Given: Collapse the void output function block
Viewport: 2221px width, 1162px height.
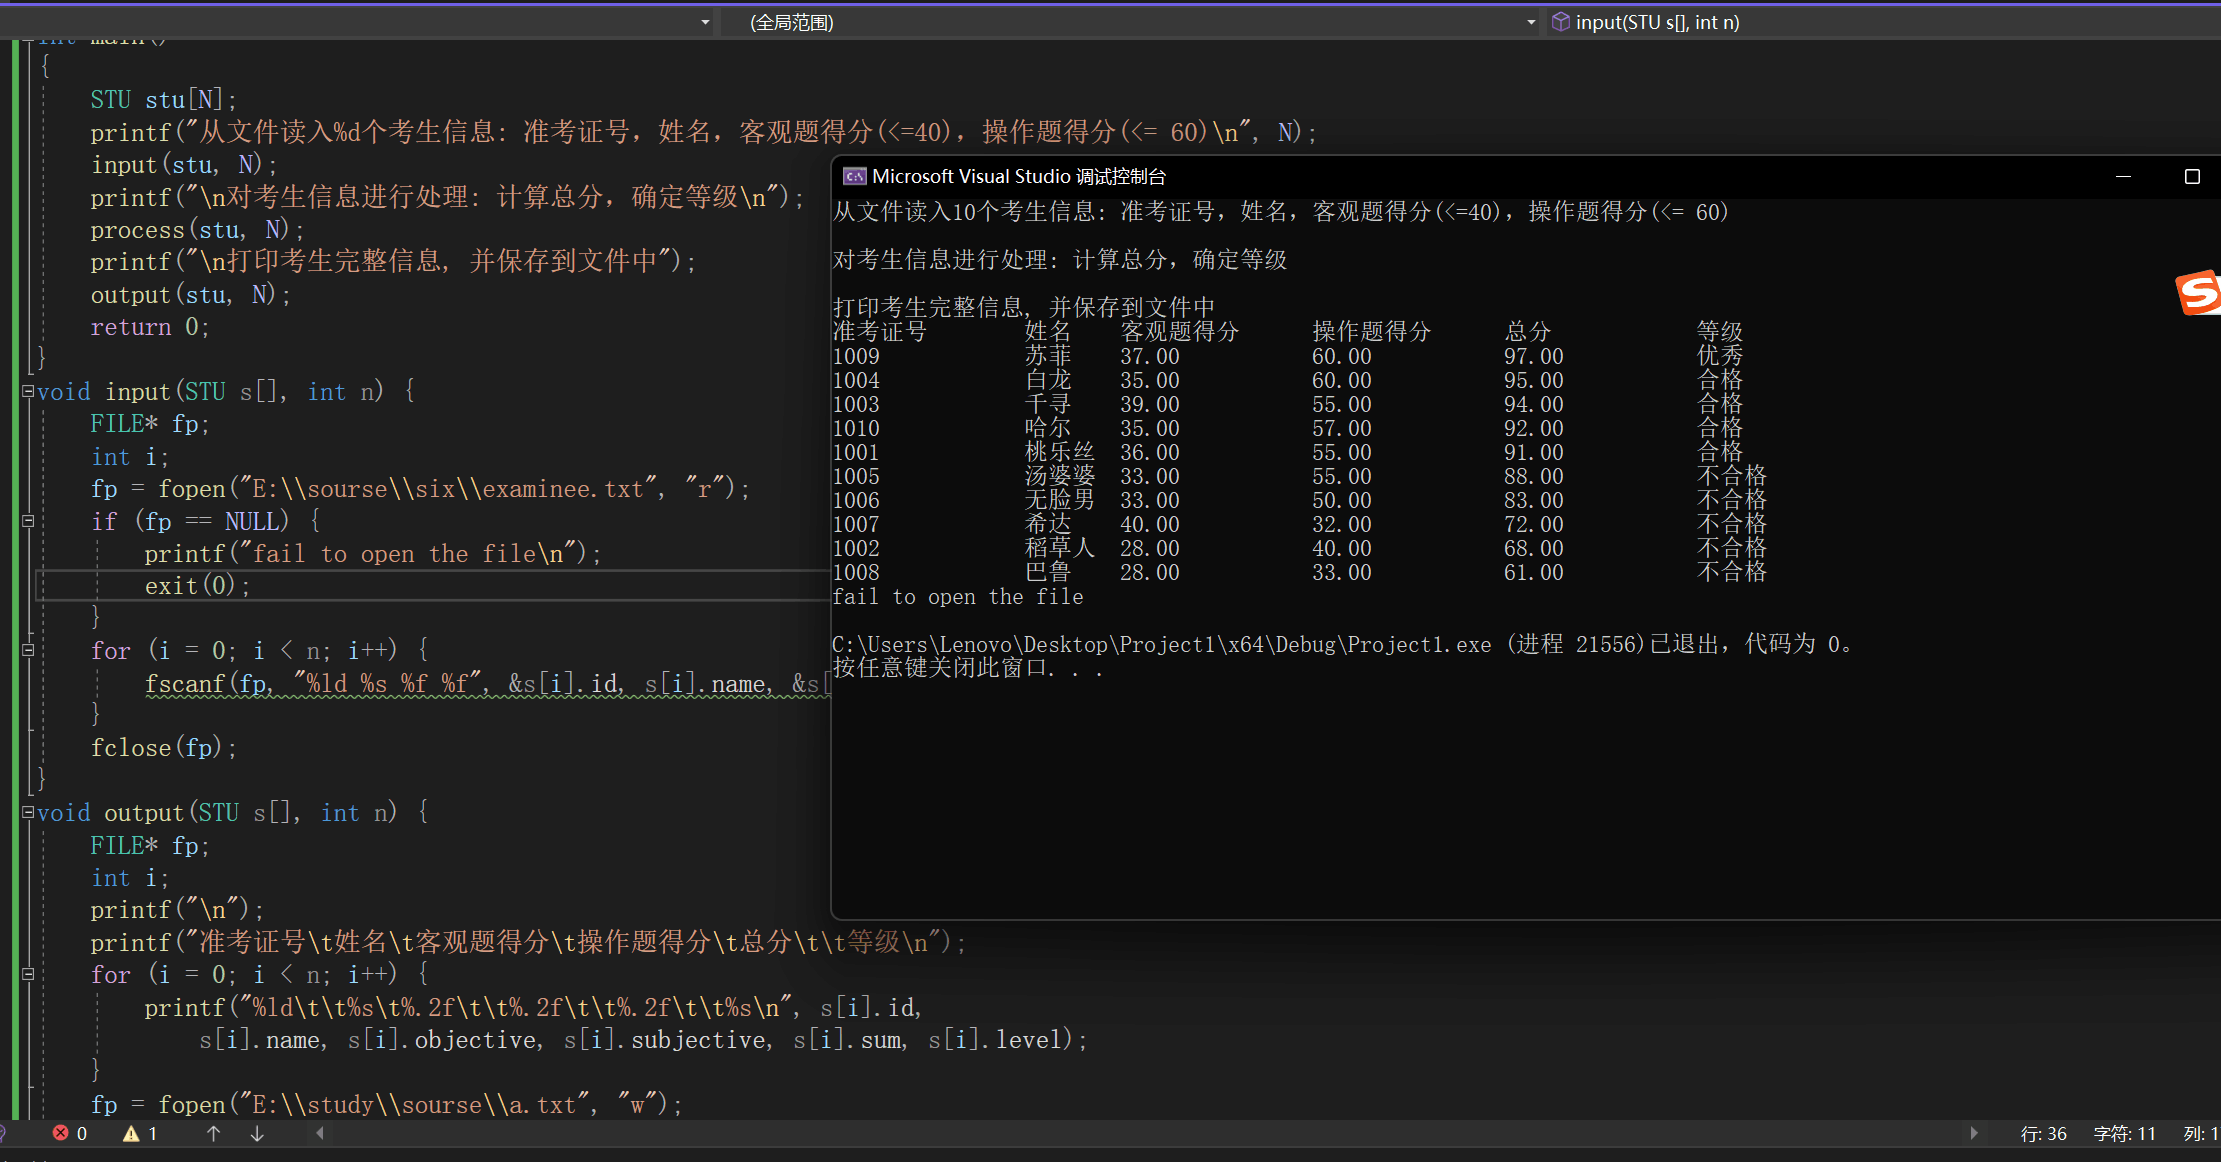Looking at the screenshot, I should (x=28, y=812).
